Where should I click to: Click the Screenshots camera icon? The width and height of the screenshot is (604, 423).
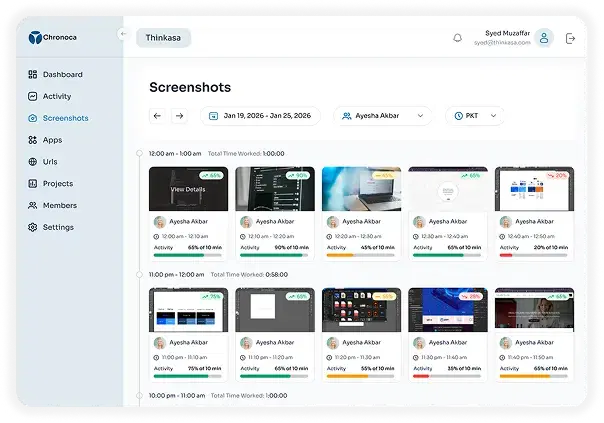click(x=33, y=118)
